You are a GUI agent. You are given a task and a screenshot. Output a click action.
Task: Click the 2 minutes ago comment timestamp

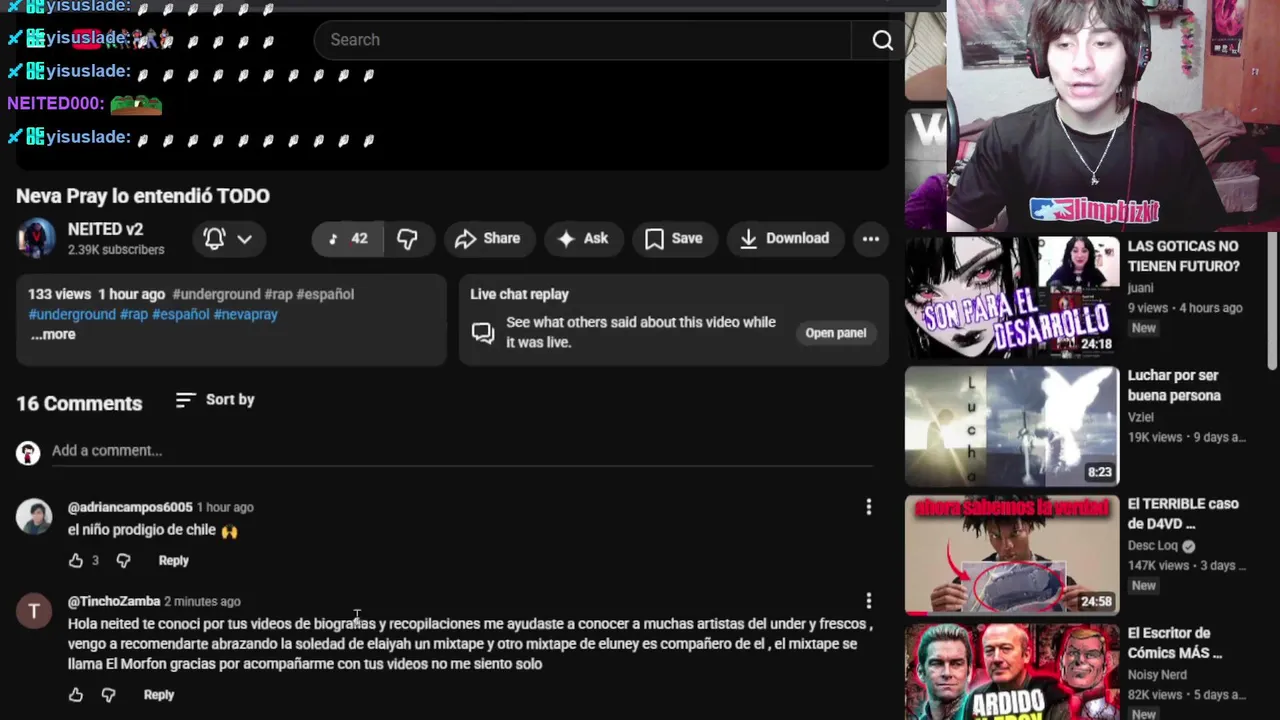202,602
